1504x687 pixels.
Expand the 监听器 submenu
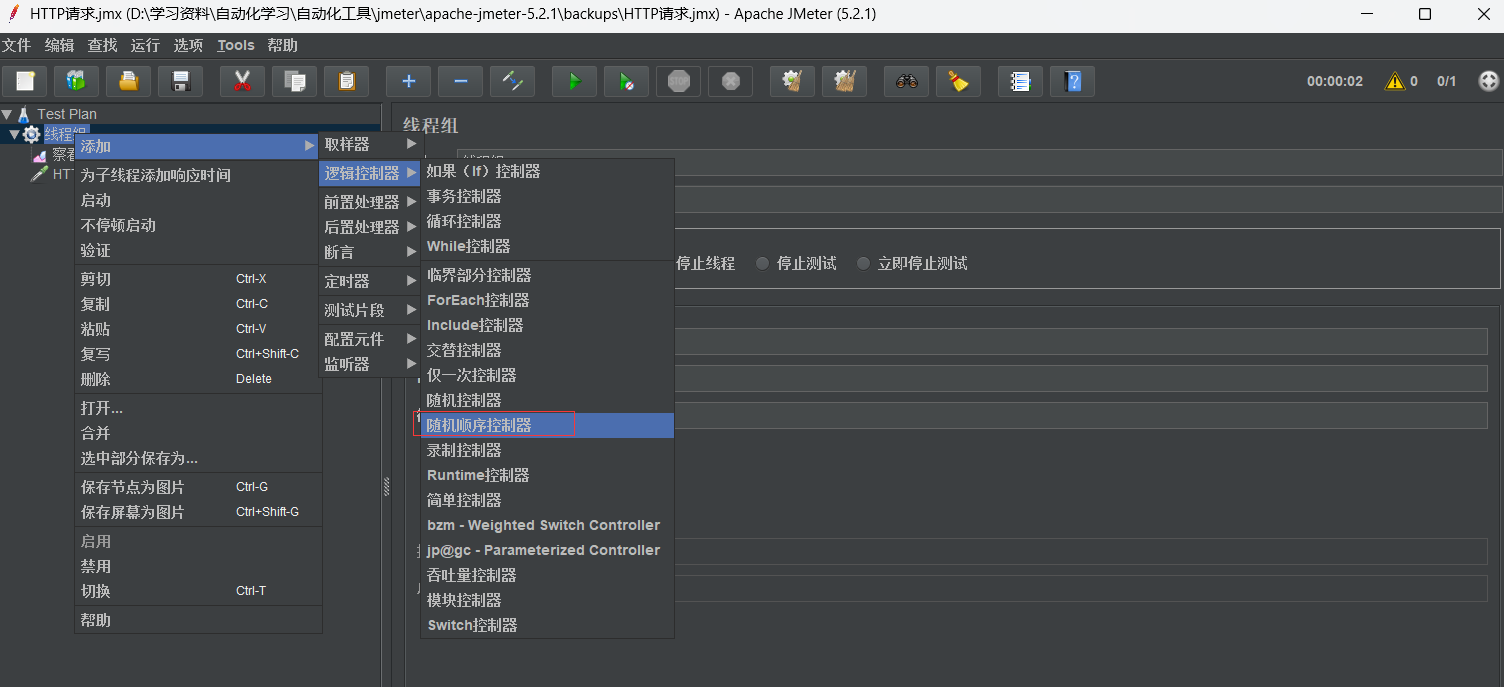point(370,364)
